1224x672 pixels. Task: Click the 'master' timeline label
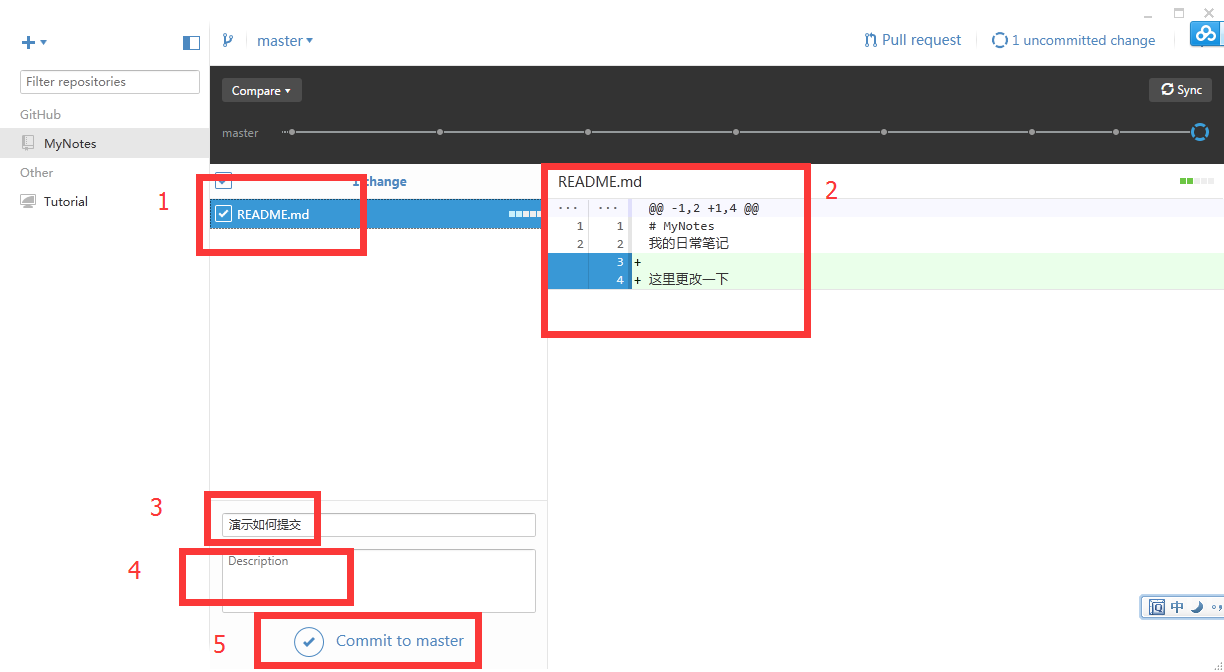pyautogui.click(x=240, y=133)
